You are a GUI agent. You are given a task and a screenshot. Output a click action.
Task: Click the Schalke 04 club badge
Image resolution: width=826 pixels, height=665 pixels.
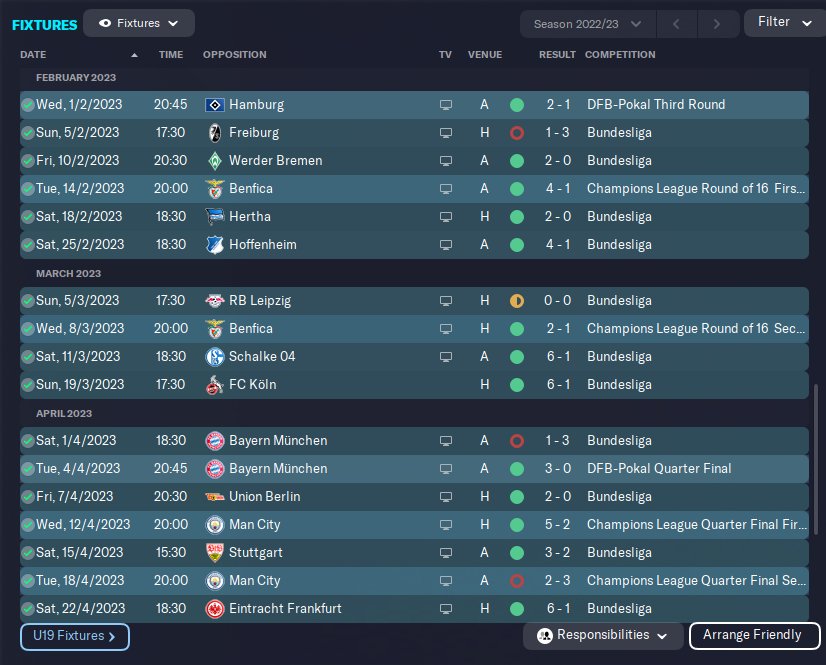click(x=214, y=356)
